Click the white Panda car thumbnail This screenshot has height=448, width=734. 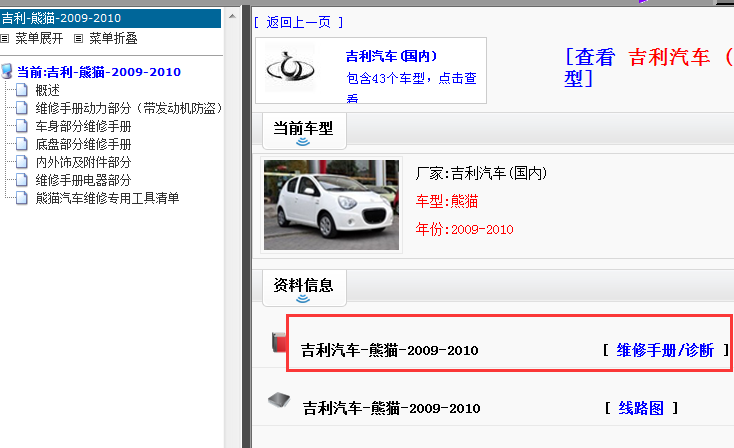(331, 205)
